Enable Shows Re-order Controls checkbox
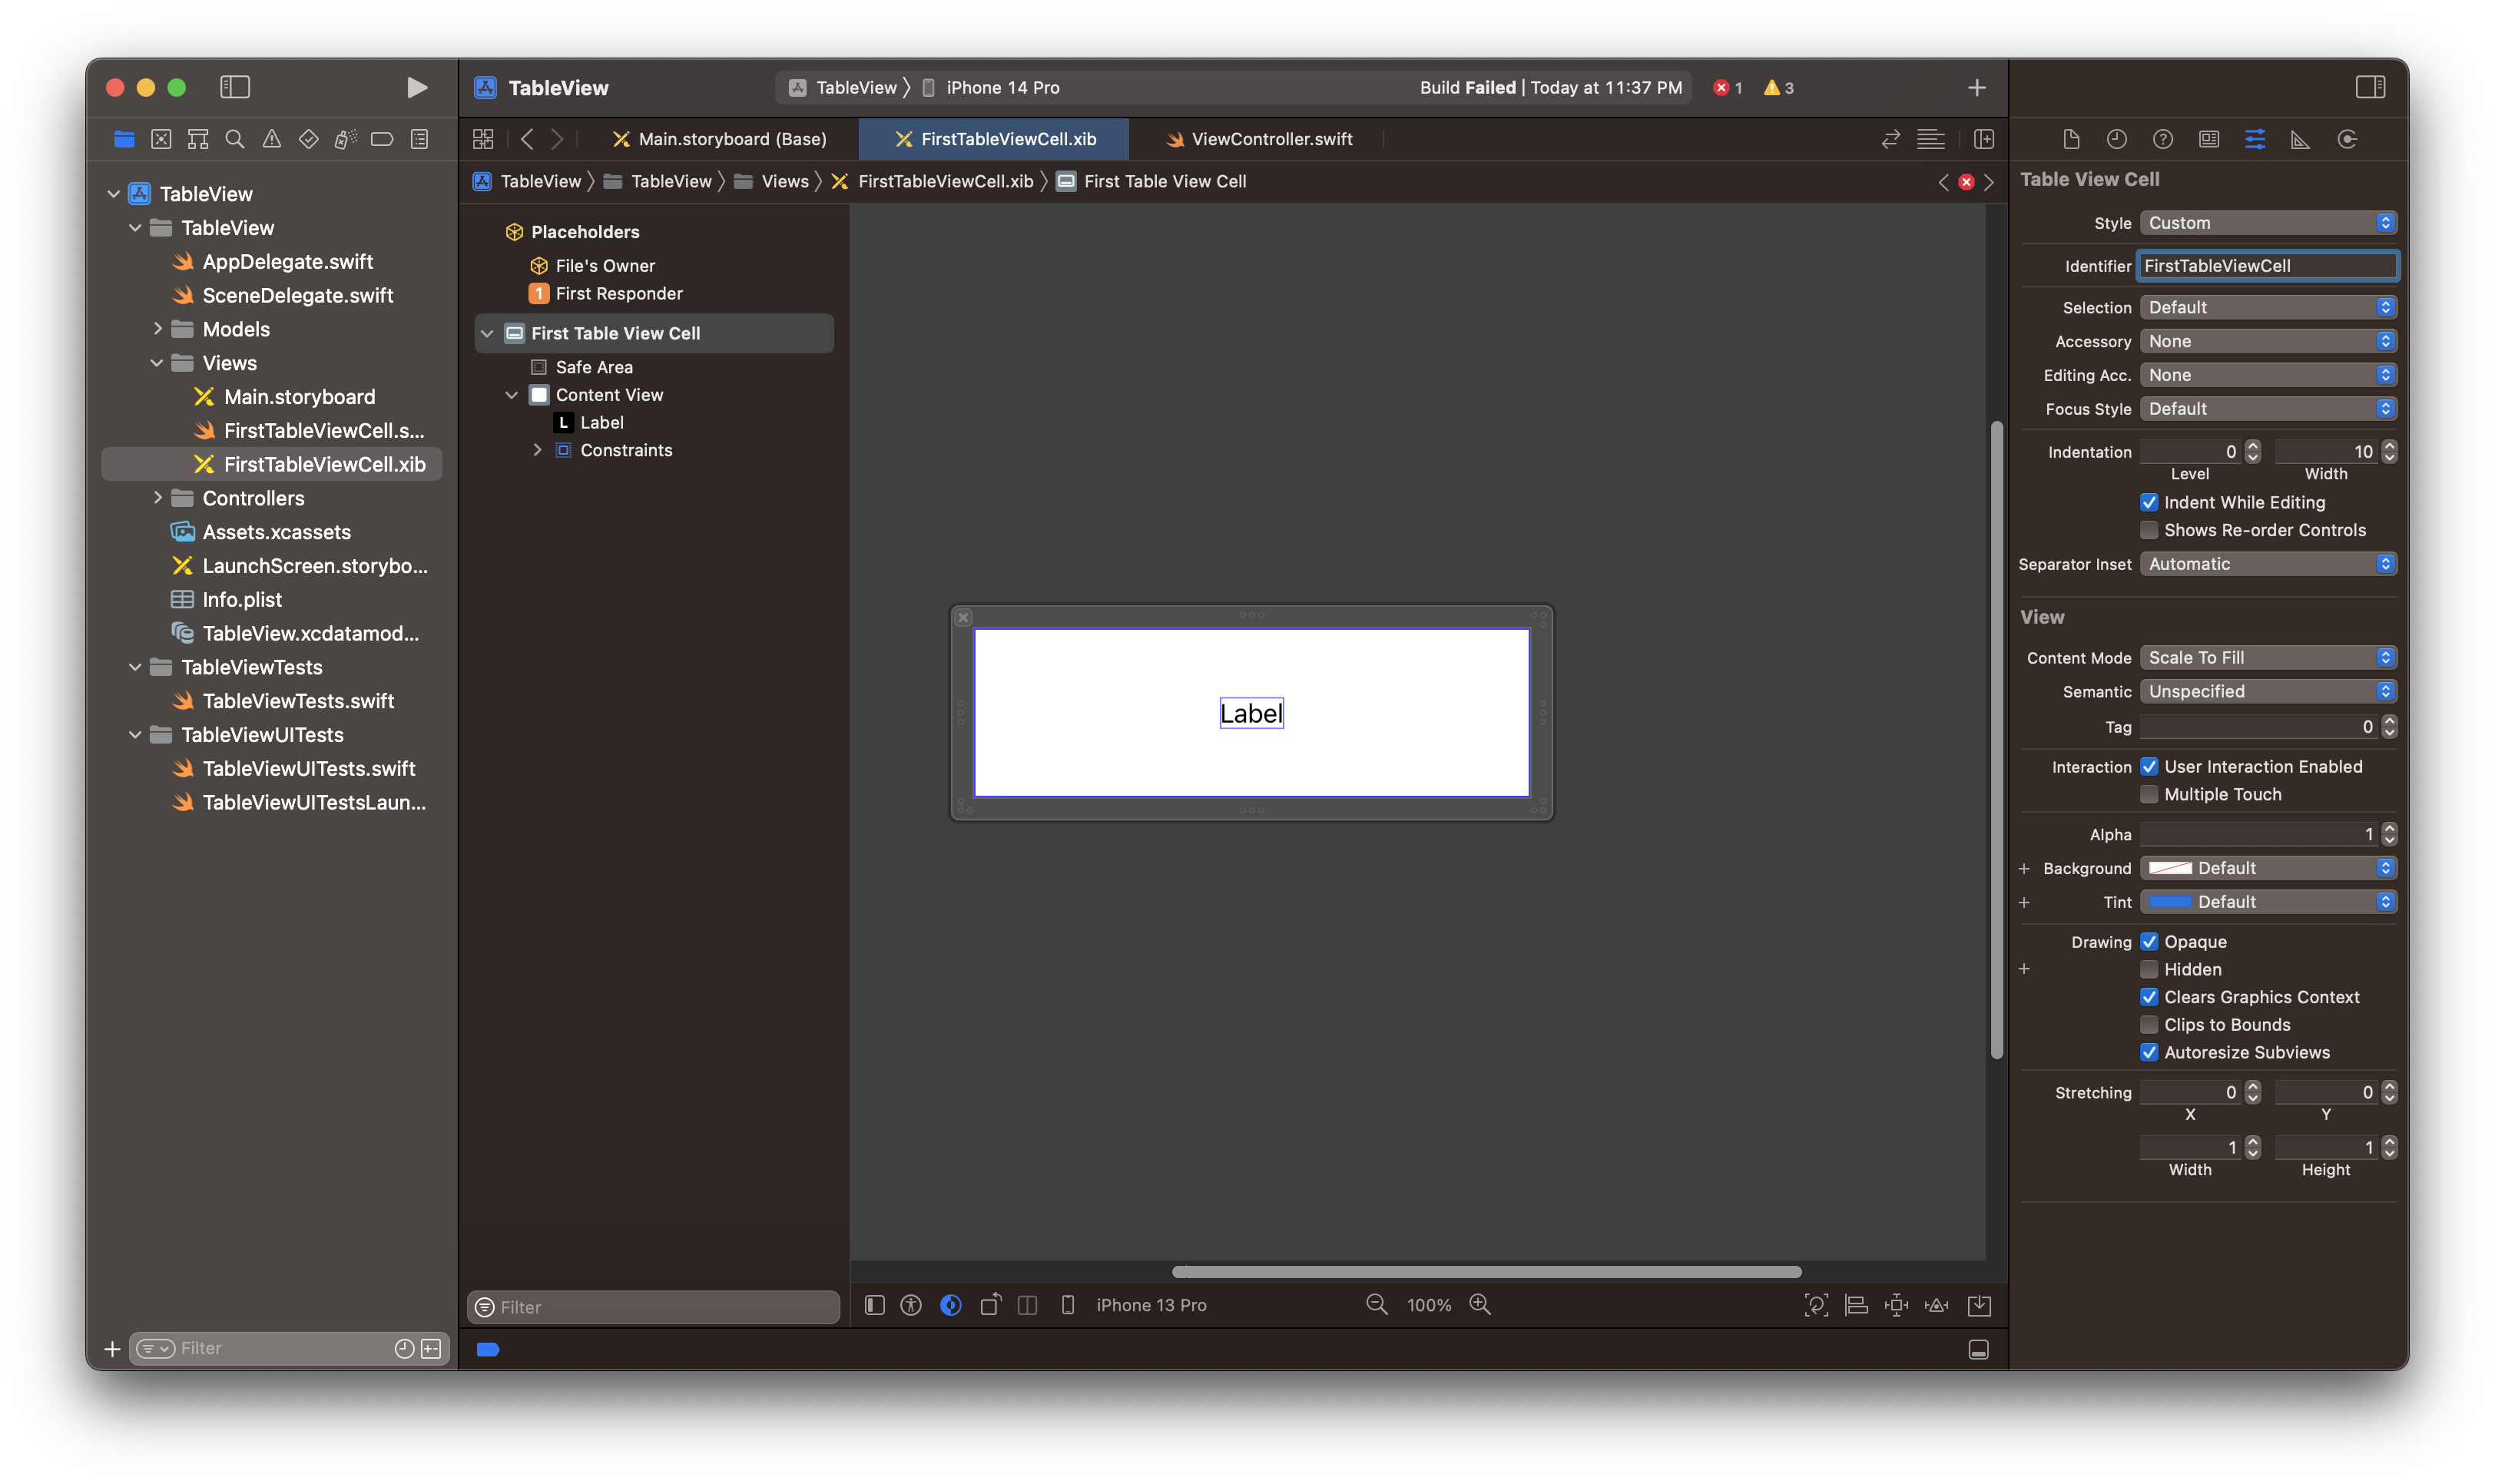Image resolution: width=2495 pixels, height=1484 pixels. click(x=2149, y=530)
